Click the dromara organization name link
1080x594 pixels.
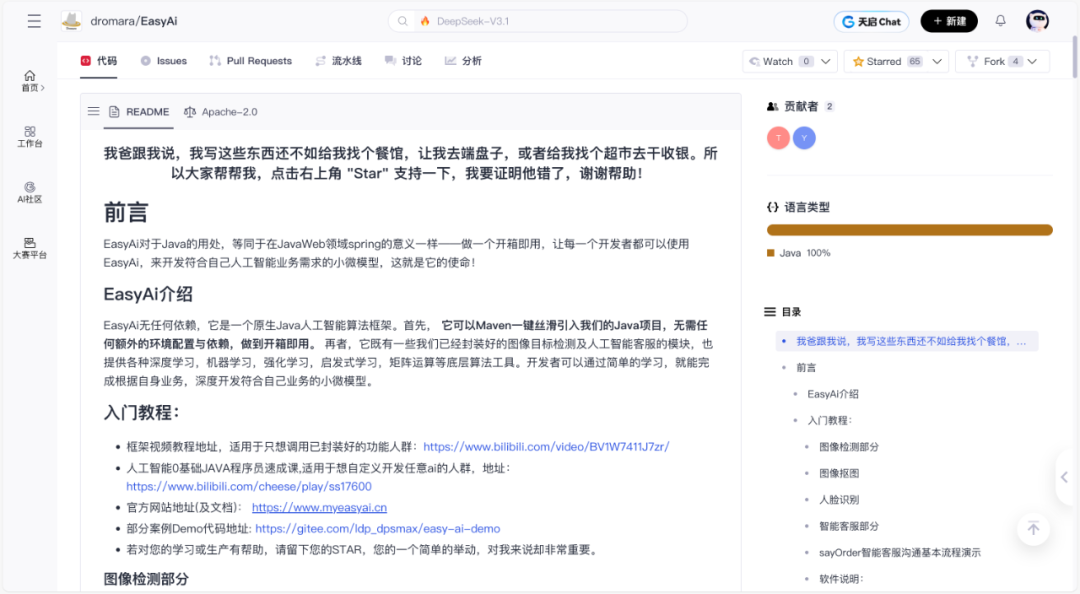[113, 21]
